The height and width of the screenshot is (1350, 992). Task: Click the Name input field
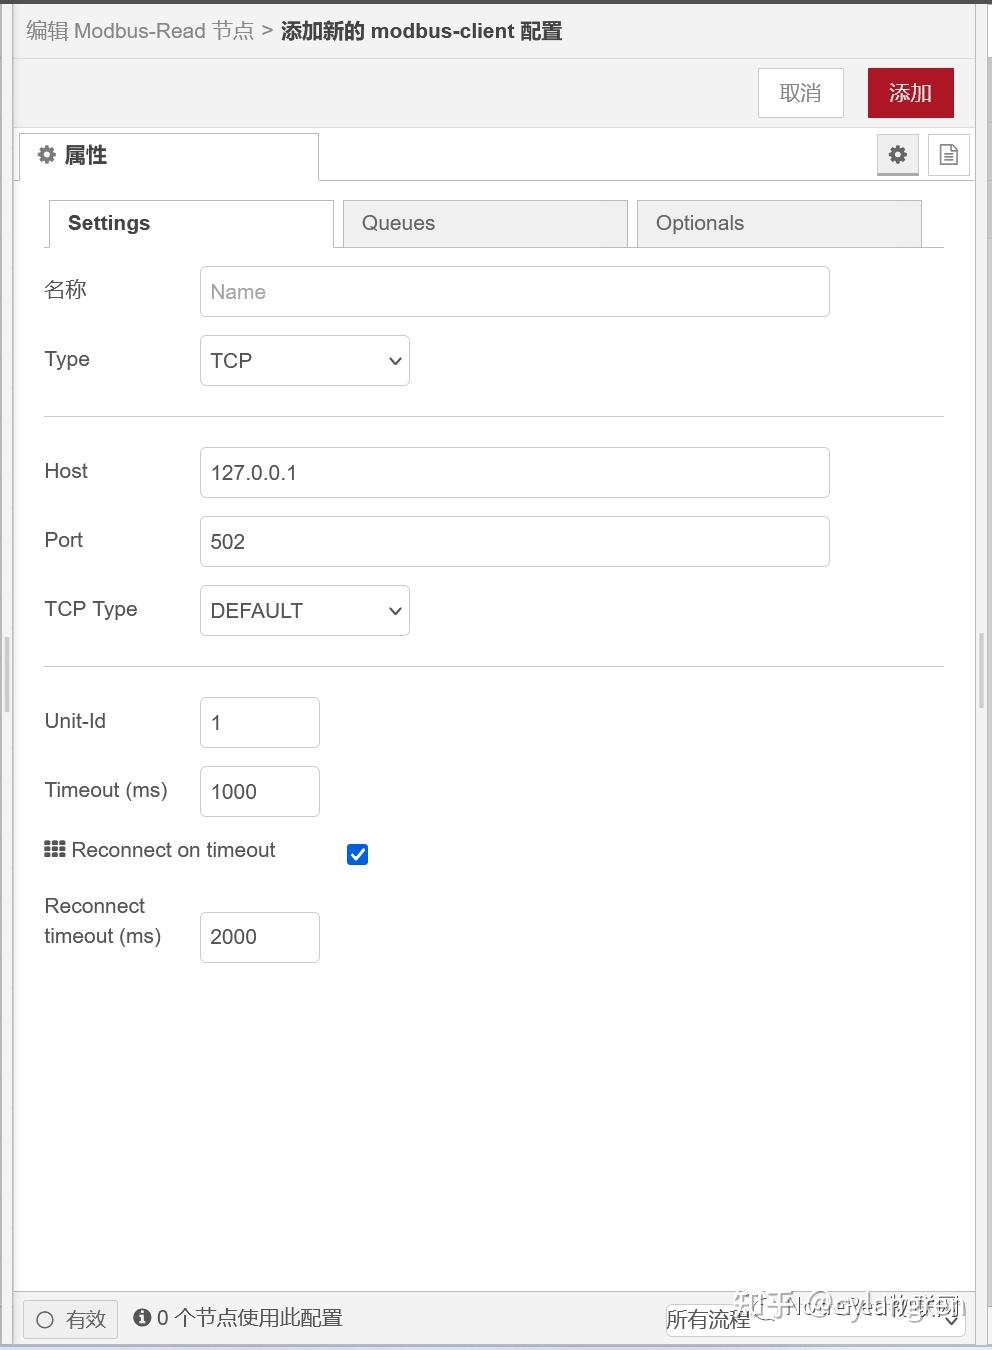pyautogui.click(x=513, y=291)
